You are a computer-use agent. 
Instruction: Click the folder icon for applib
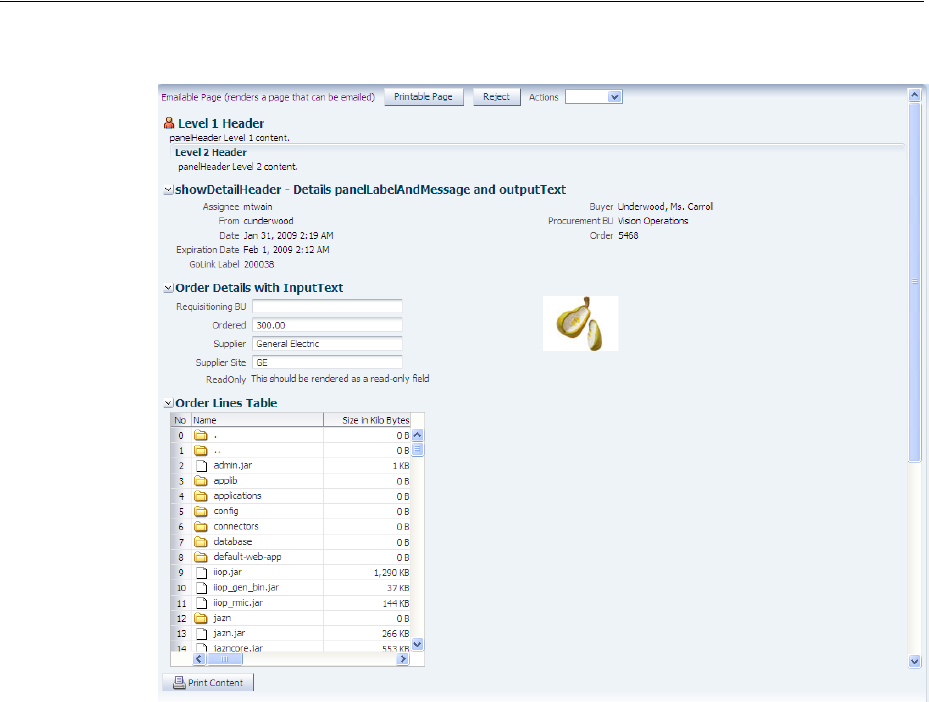[201, 481]
